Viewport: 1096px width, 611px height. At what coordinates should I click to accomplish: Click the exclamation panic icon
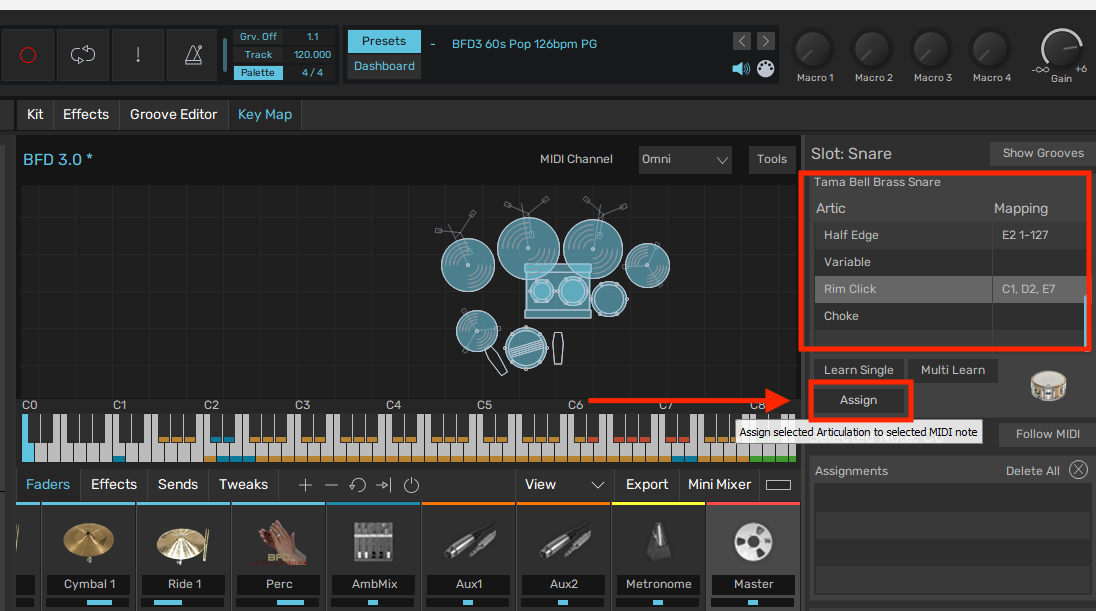pos(138,55)
